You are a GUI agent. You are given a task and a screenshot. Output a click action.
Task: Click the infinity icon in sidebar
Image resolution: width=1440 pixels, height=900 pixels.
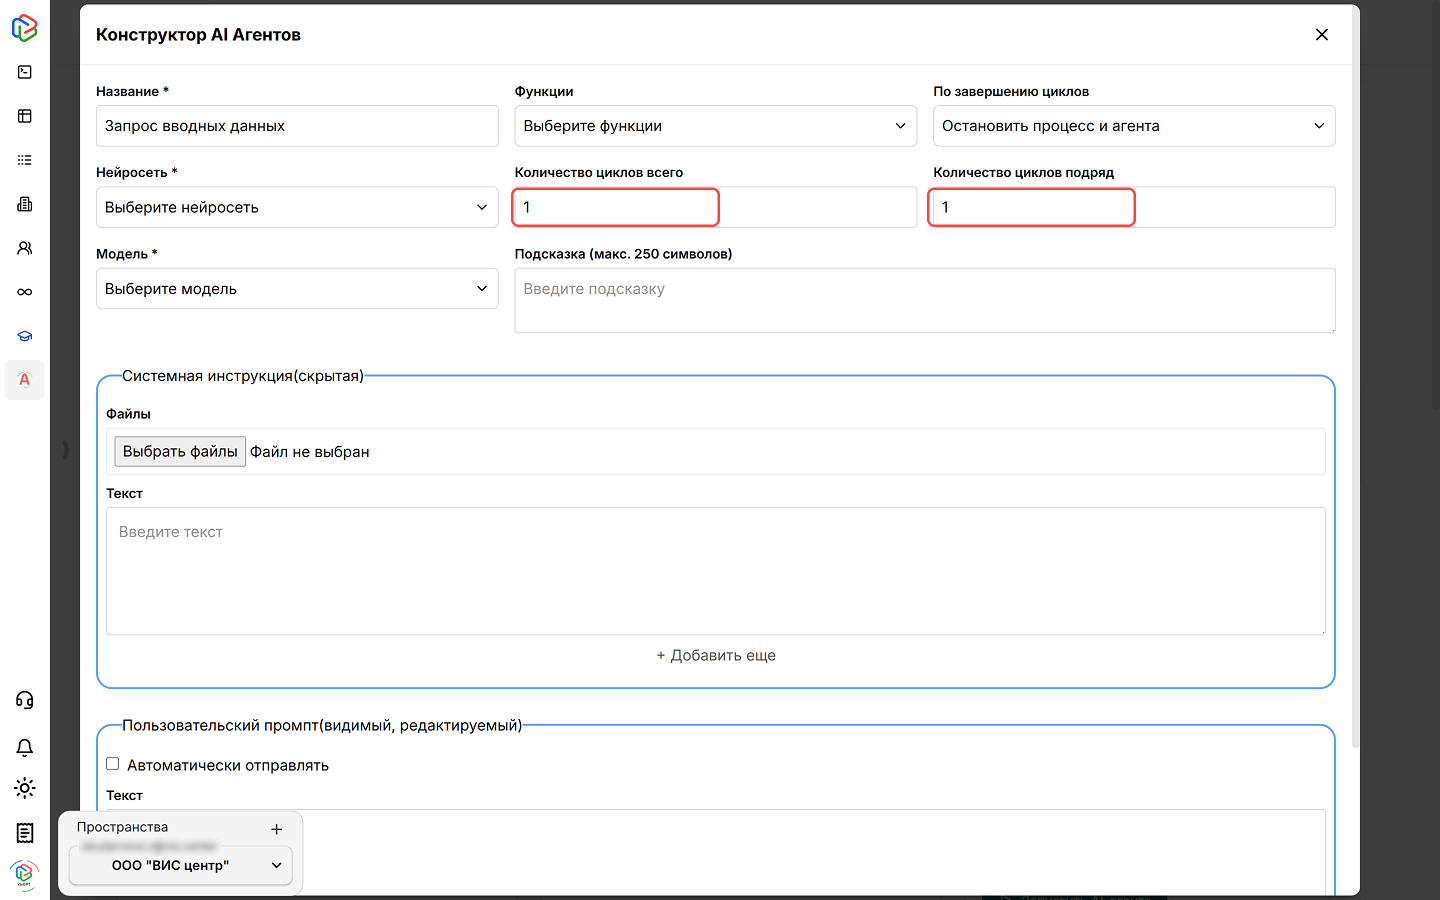point(25,292)
